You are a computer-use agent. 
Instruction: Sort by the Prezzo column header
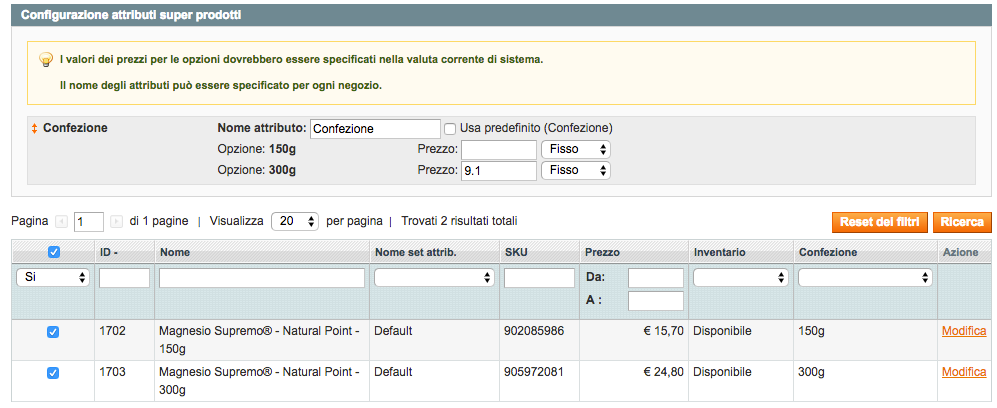click(x=602, y=253)
